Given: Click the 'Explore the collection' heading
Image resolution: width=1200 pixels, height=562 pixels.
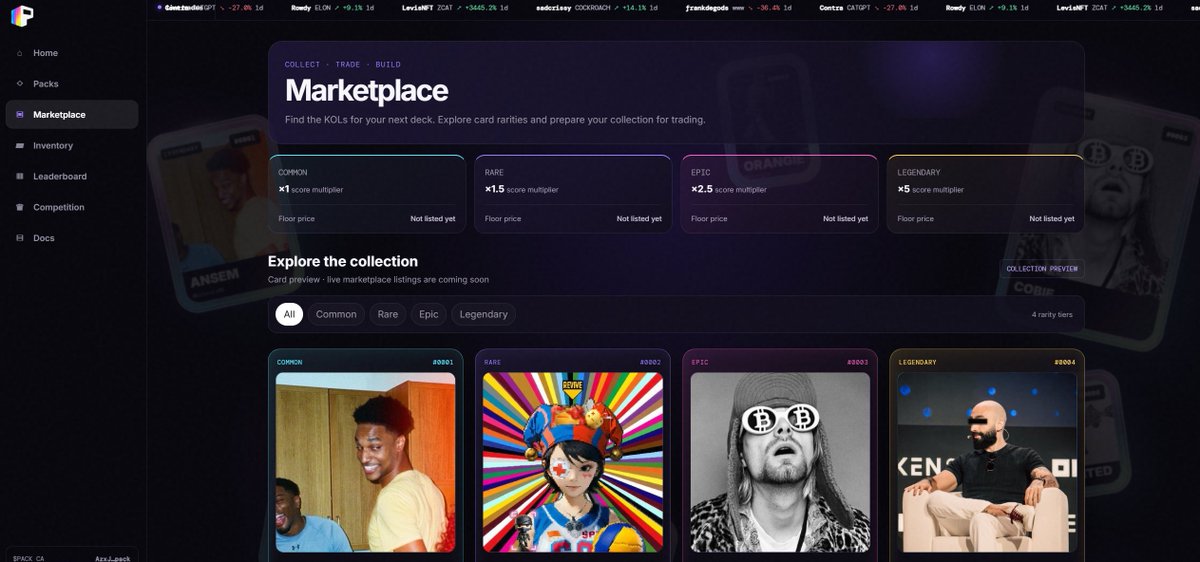Looking at the screenshot, I should tap(343, 261).
